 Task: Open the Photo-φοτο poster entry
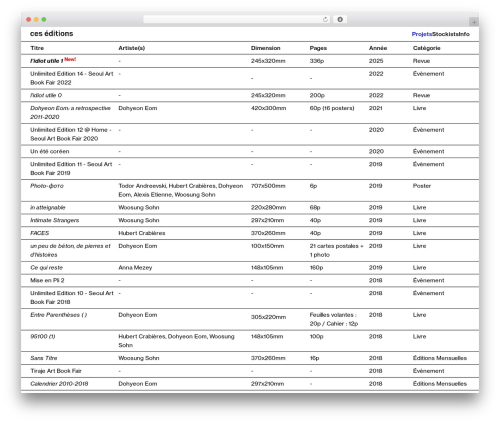[x=47, y=186]
